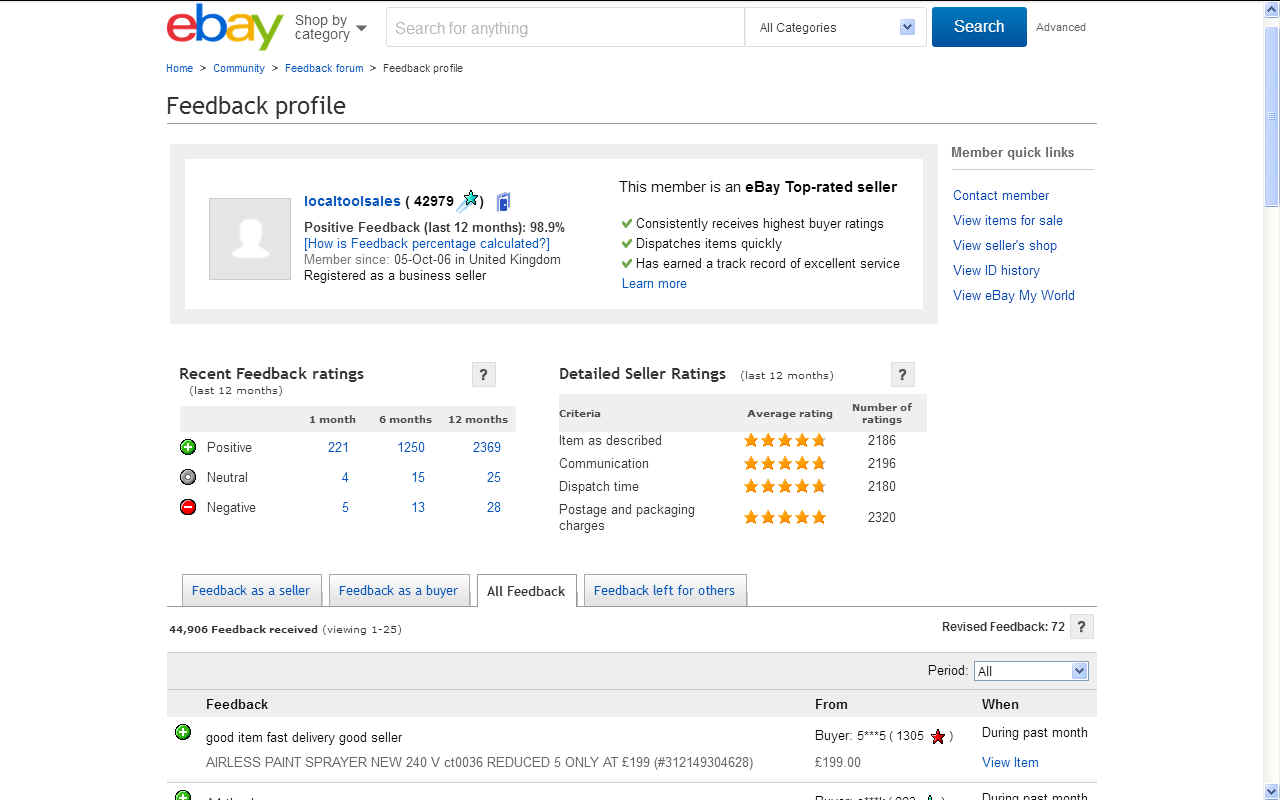Viewport: 1280px width, 800px height.
Task: Click red star next to buyer 5***5
Action: coord(938,737)
